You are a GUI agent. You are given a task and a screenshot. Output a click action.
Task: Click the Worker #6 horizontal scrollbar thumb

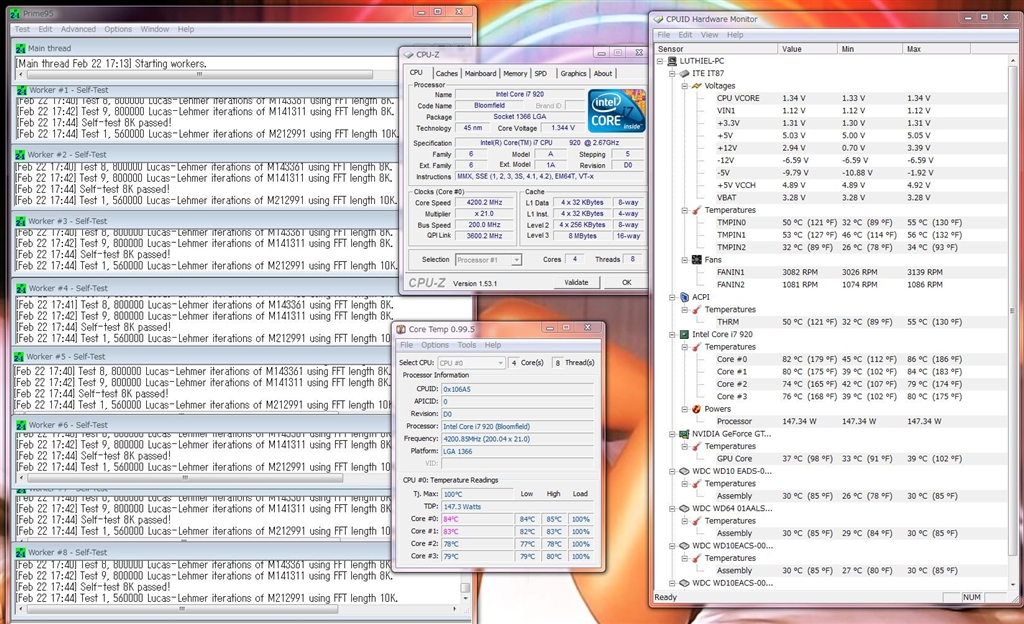(x=185, y=478)
